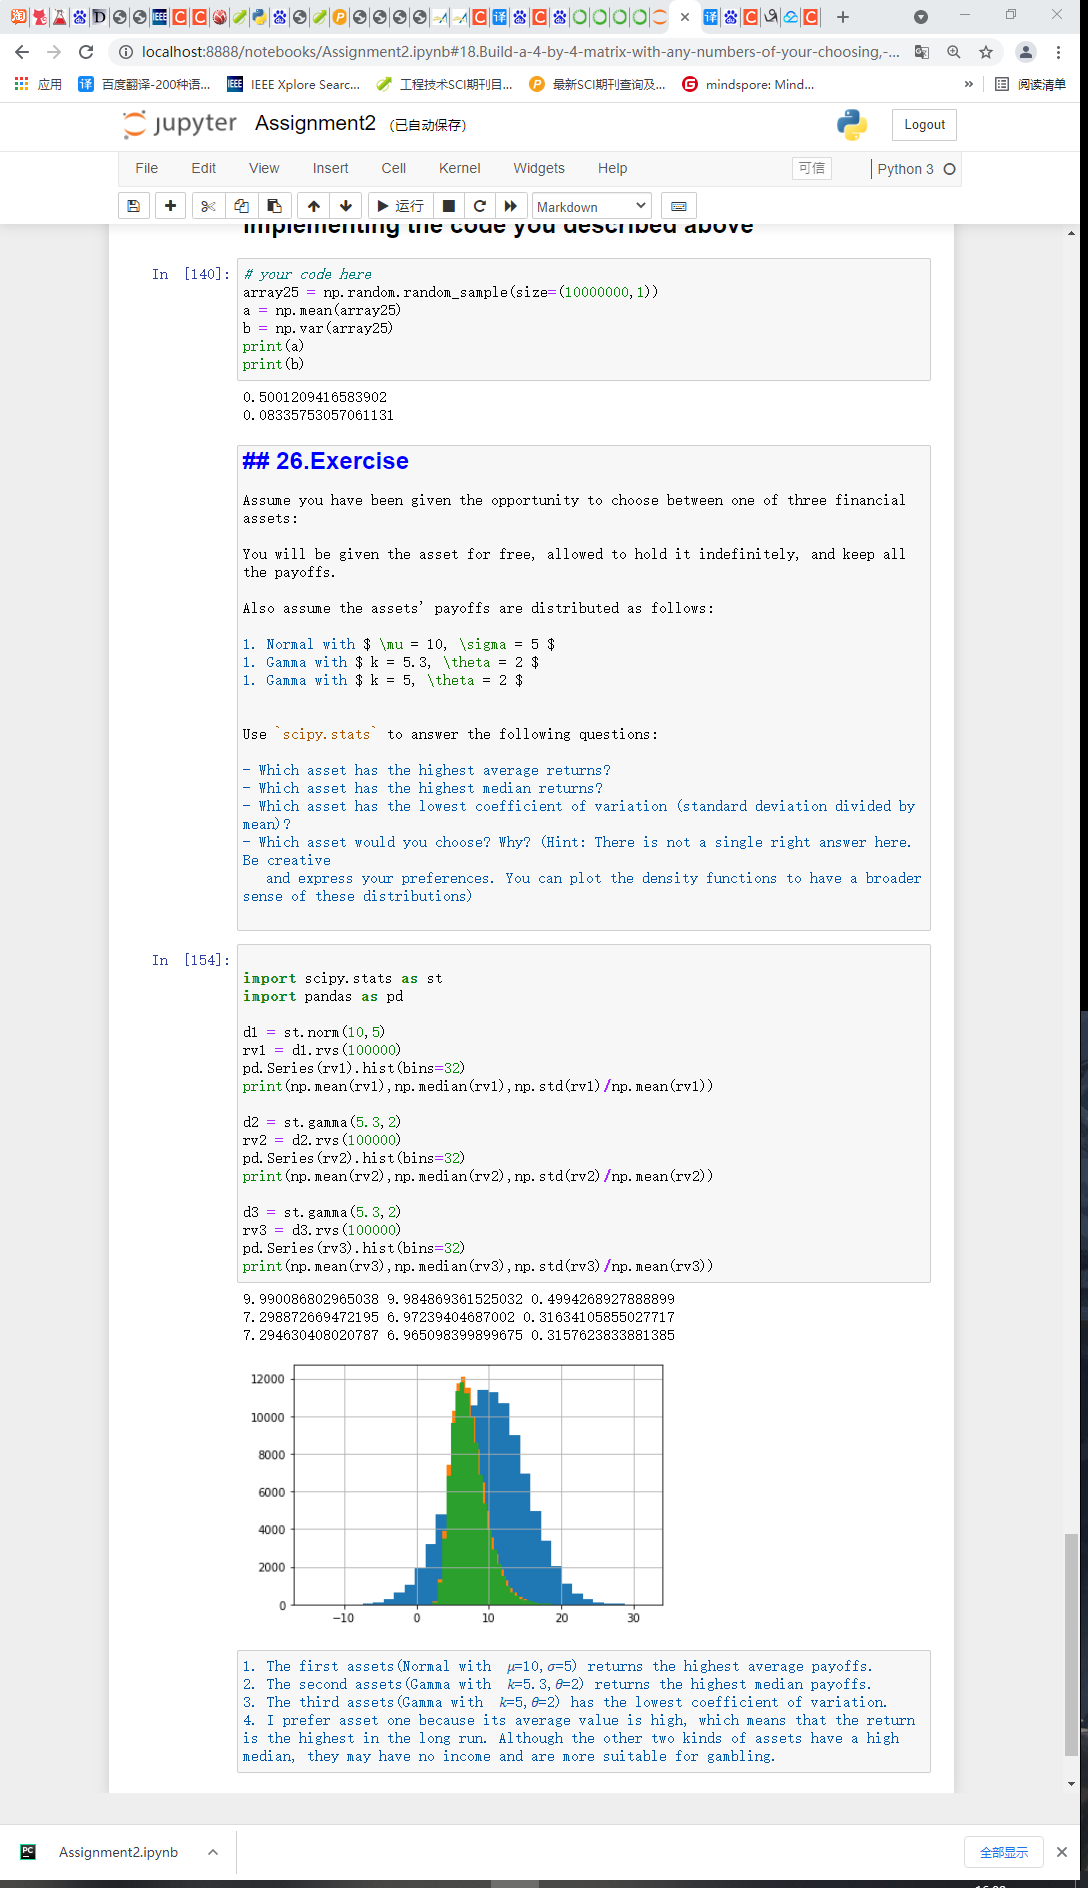Go back with browser back arrow
The image size is (1088, 1888).
click(22, 52)
